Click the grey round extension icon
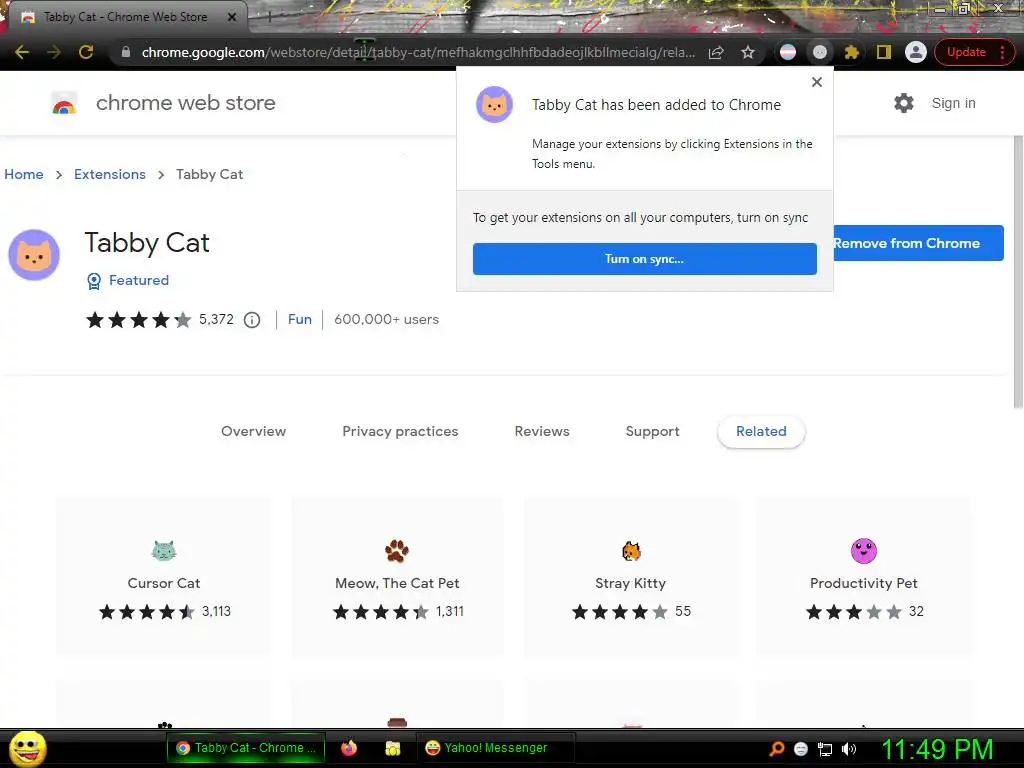Image resolution: width=1024 pixels, height=768 pixels. point(820,52)
